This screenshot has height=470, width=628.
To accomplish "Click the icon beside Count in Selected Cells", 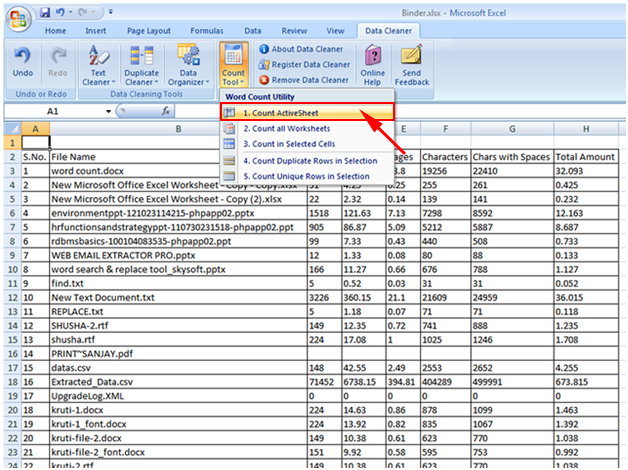I will click(x=229, y=144).
